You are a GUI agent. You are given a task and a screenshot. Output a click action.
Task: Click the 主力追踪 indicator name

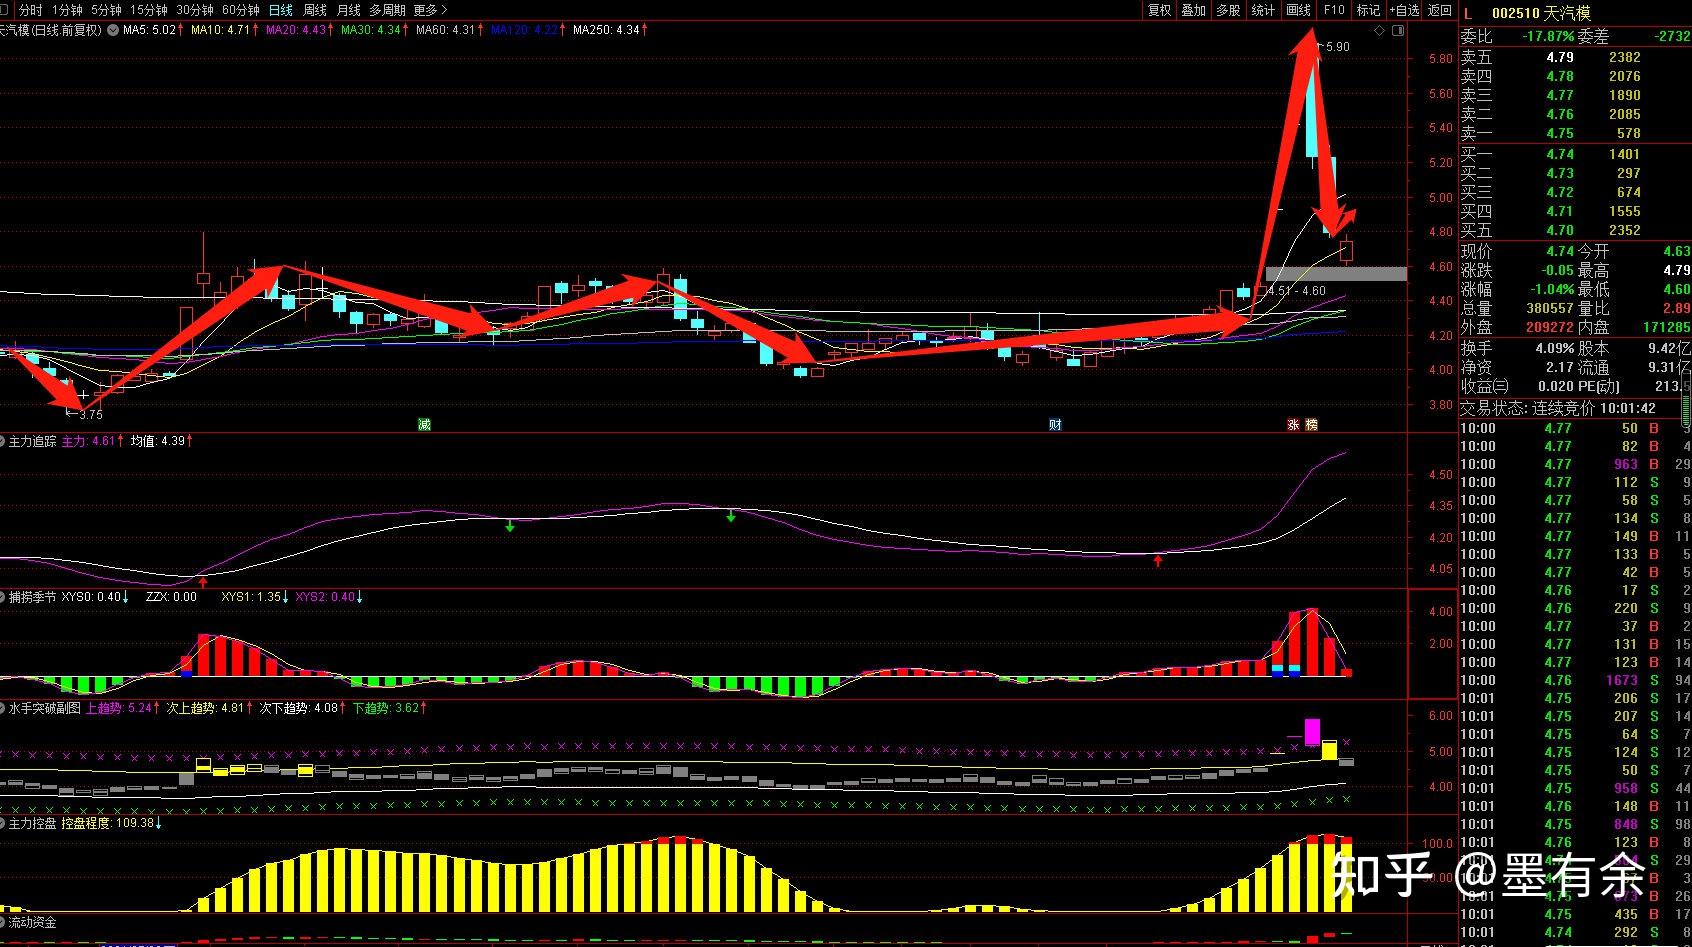click(32, 441)
